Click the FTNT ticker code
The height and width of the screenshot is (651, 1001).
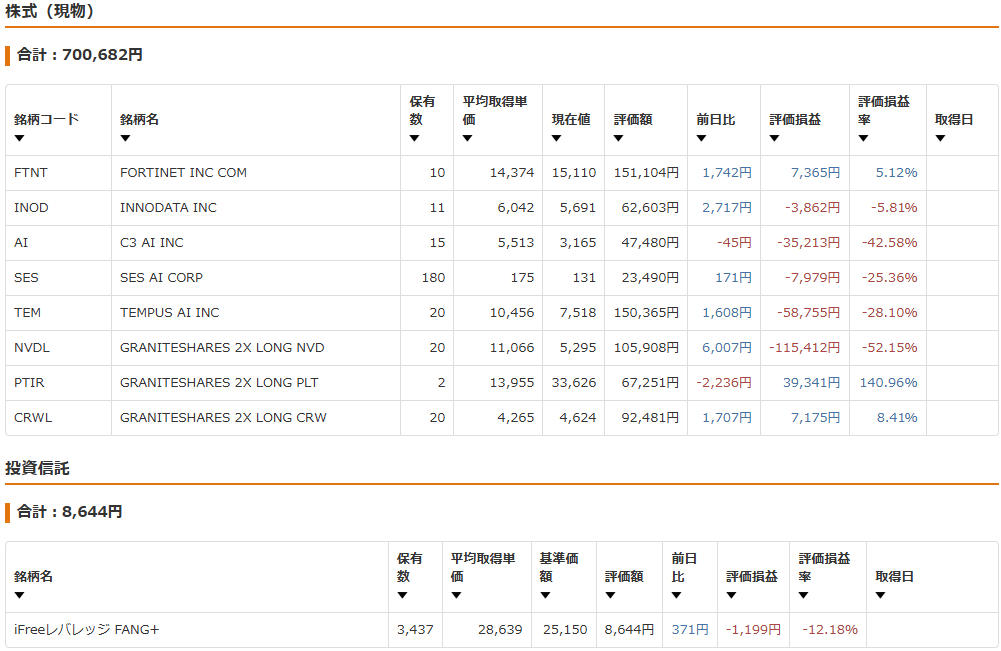(31, 172)
